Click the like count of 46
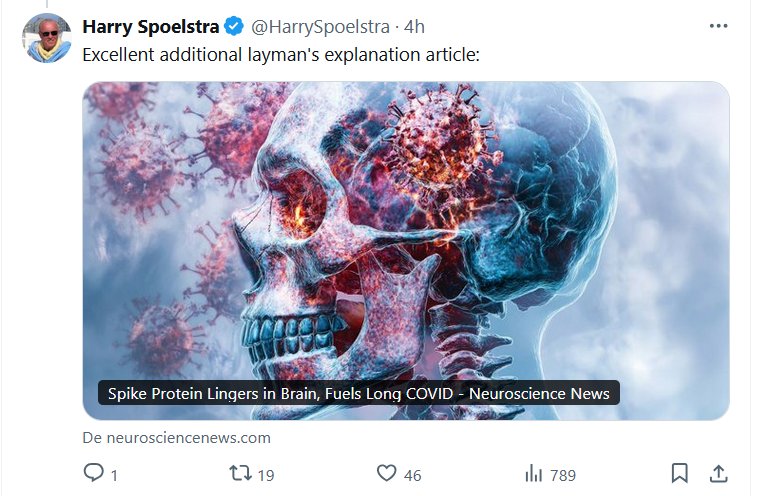Viewport: 762px width, 496px height. [x=412, y=475]
